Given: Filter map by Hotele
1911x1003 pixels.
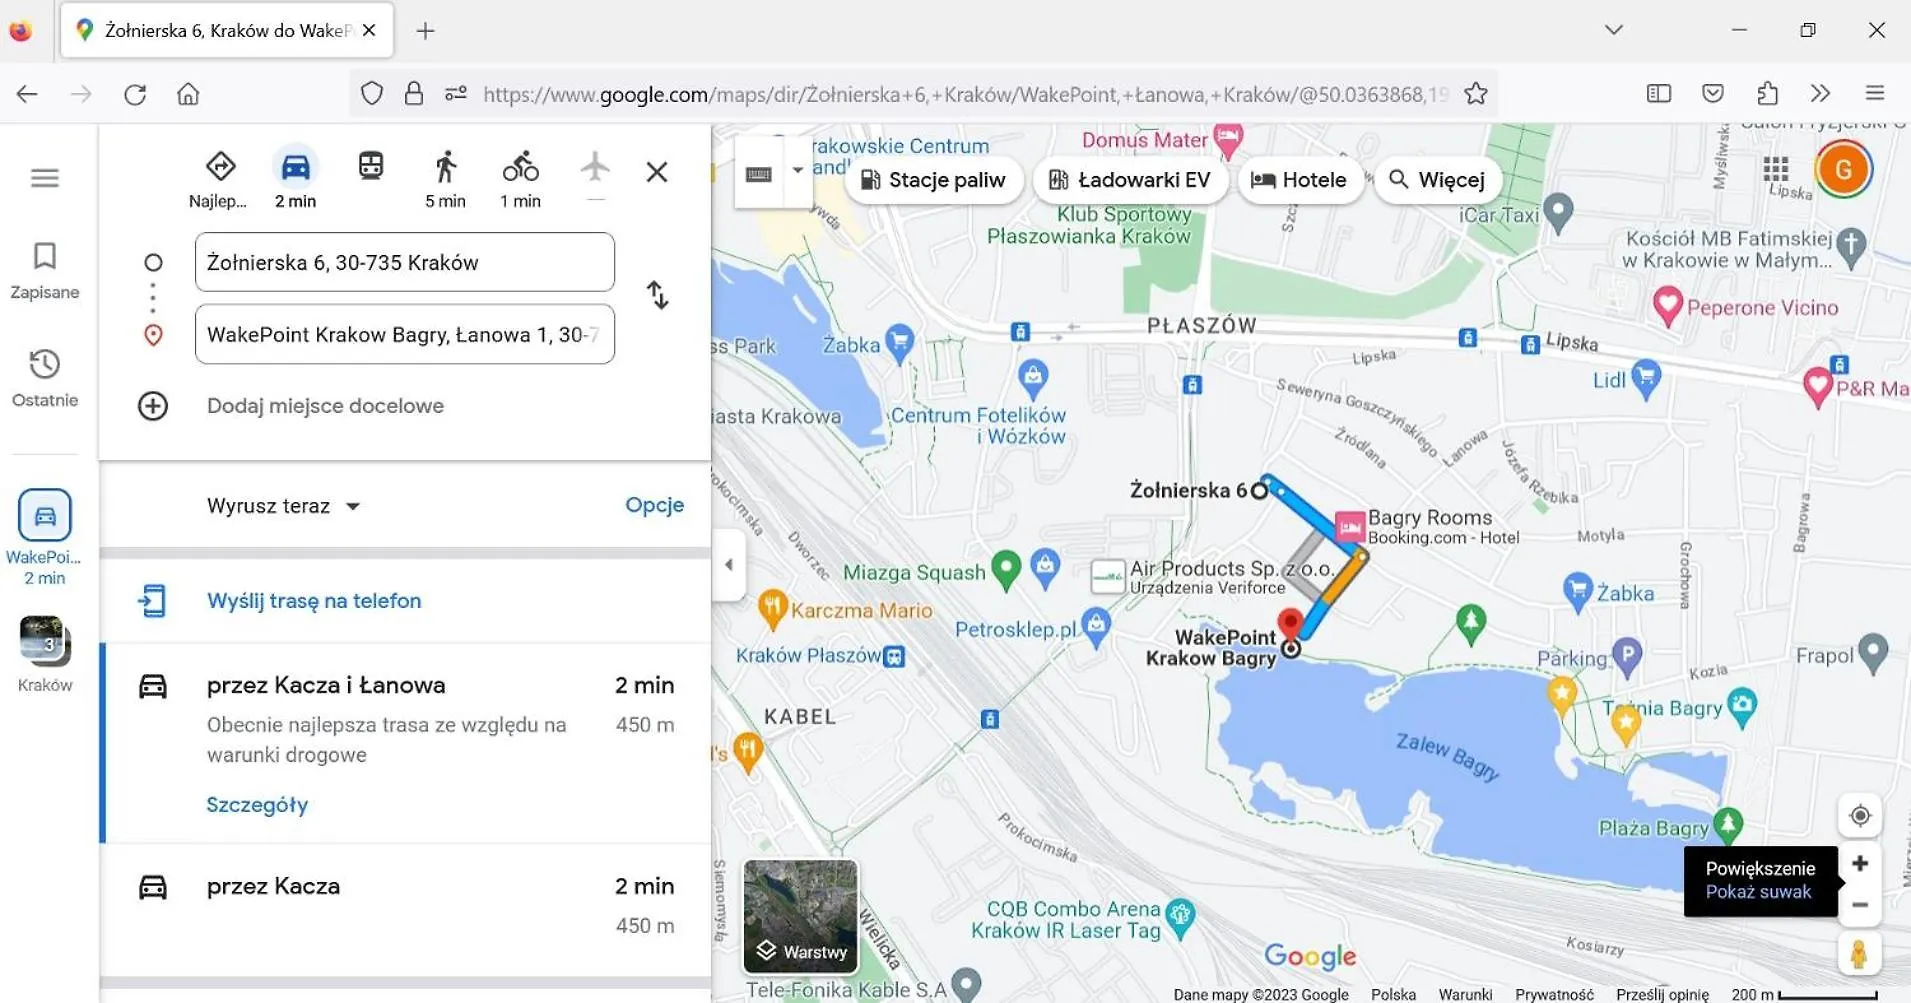Looking at the screenshot, I should click(x=1300, y=180).
